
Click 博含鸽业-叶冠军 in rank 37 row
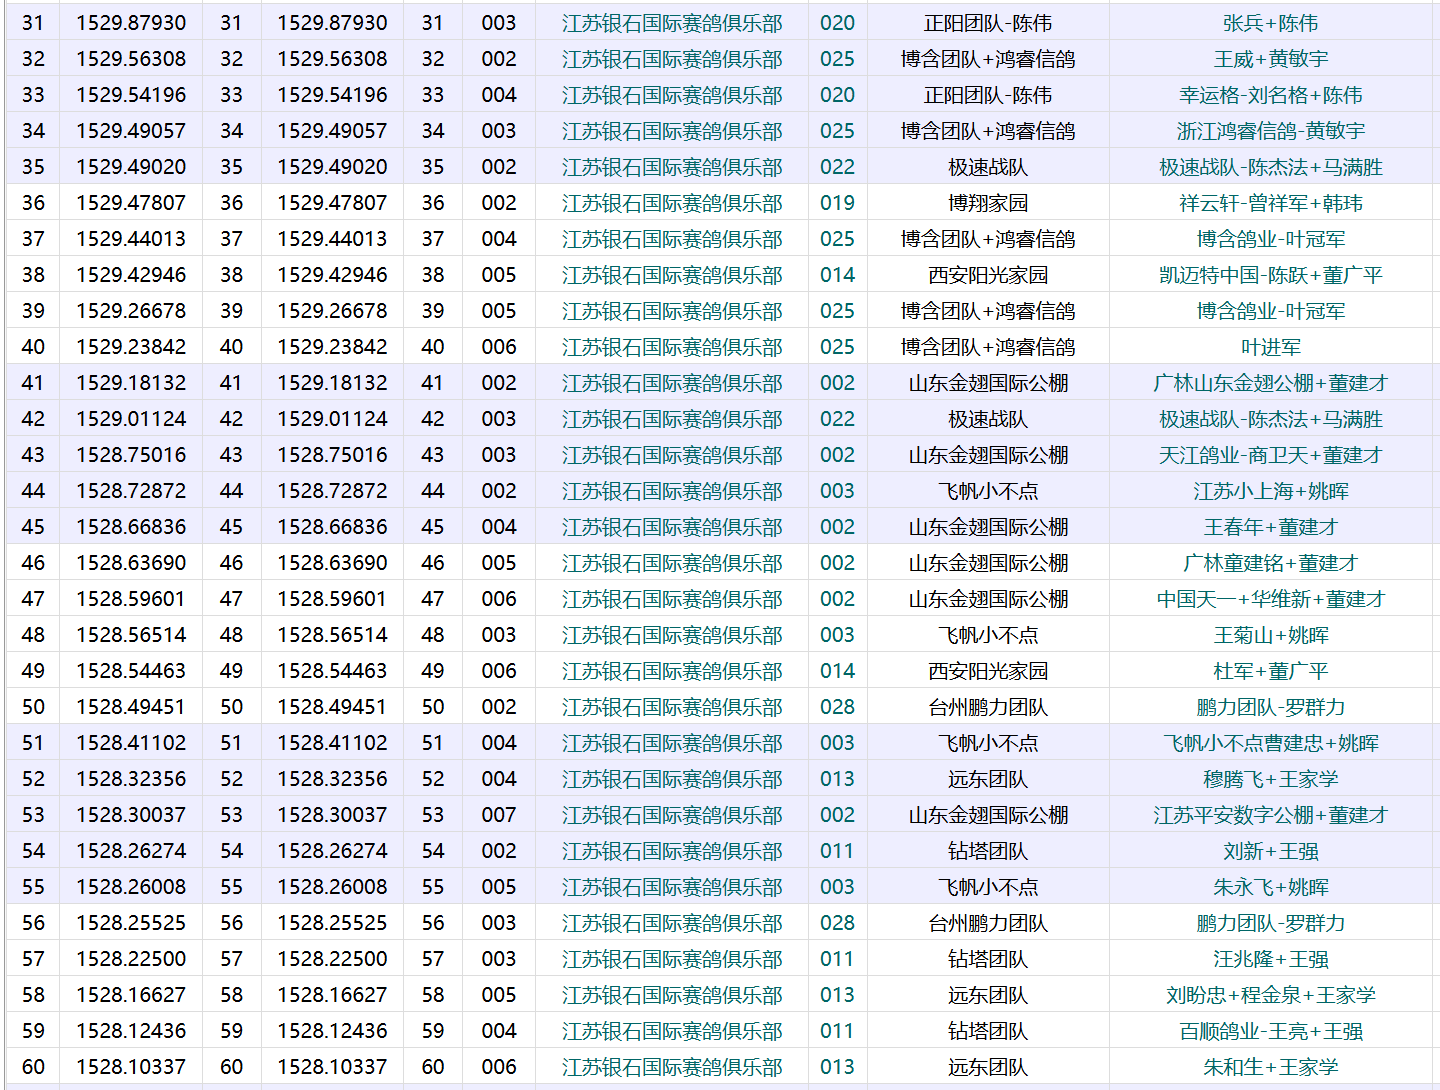(1270, 239)
